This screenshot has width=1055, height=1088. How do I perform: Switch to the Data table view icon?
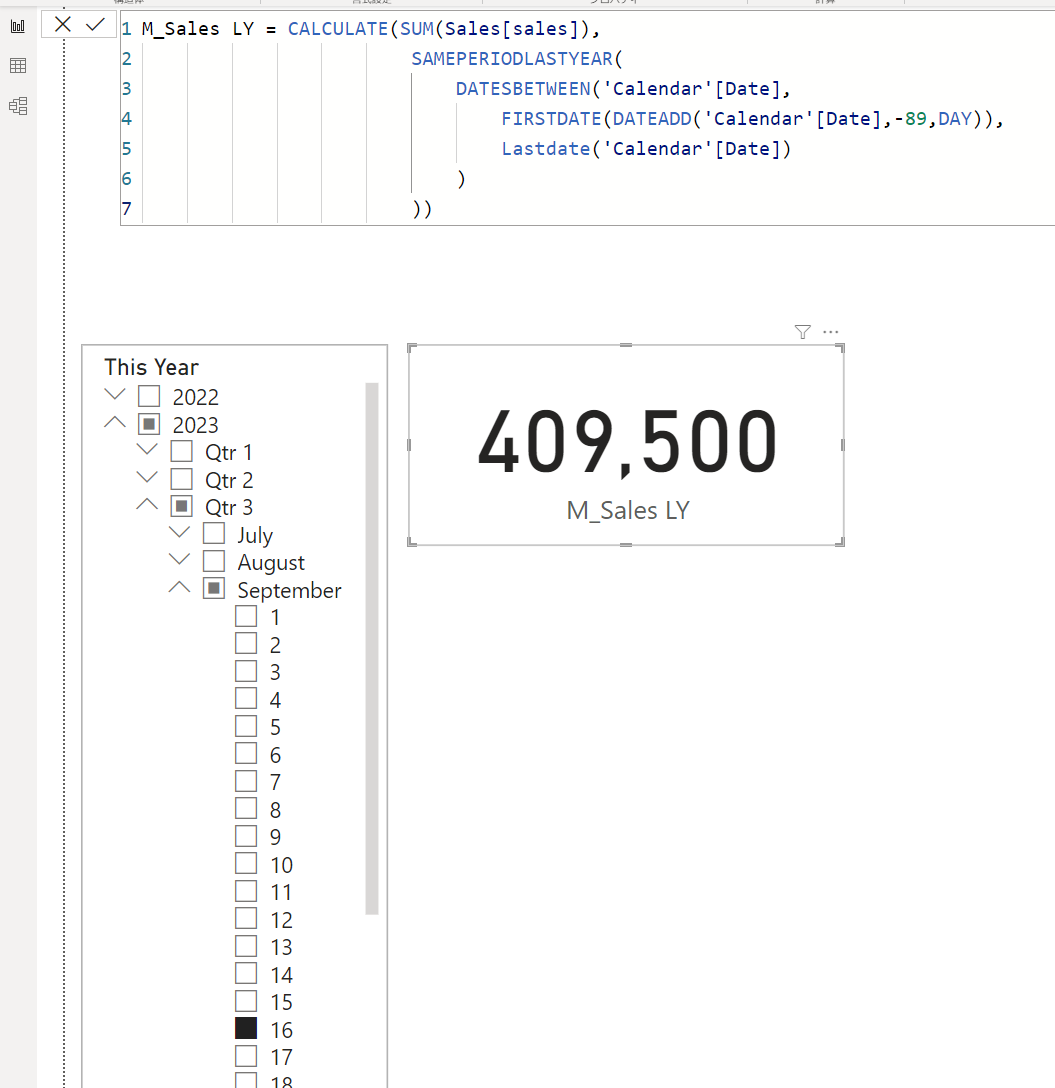pyautogui.click(x=18, y=66)
